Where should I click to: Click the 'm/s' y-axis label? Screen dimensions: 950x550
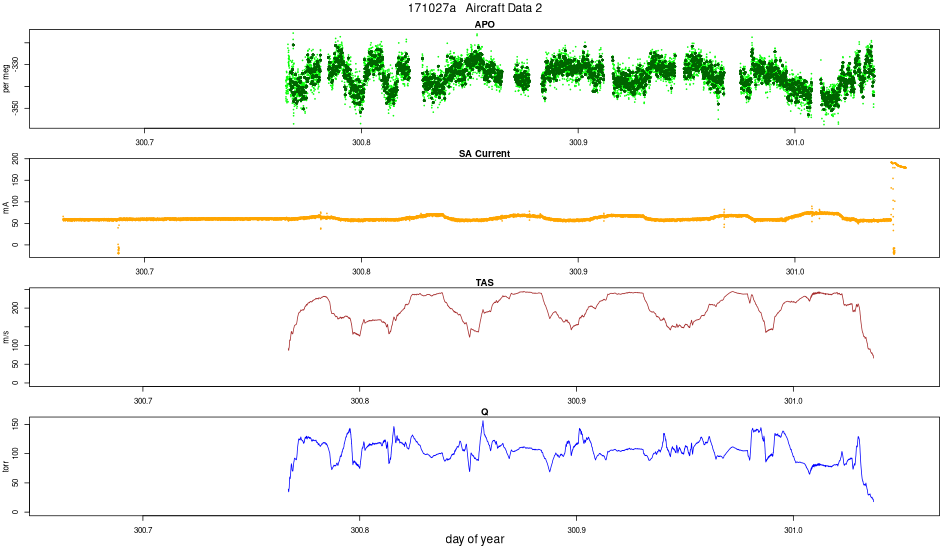[x=6, y=337]
